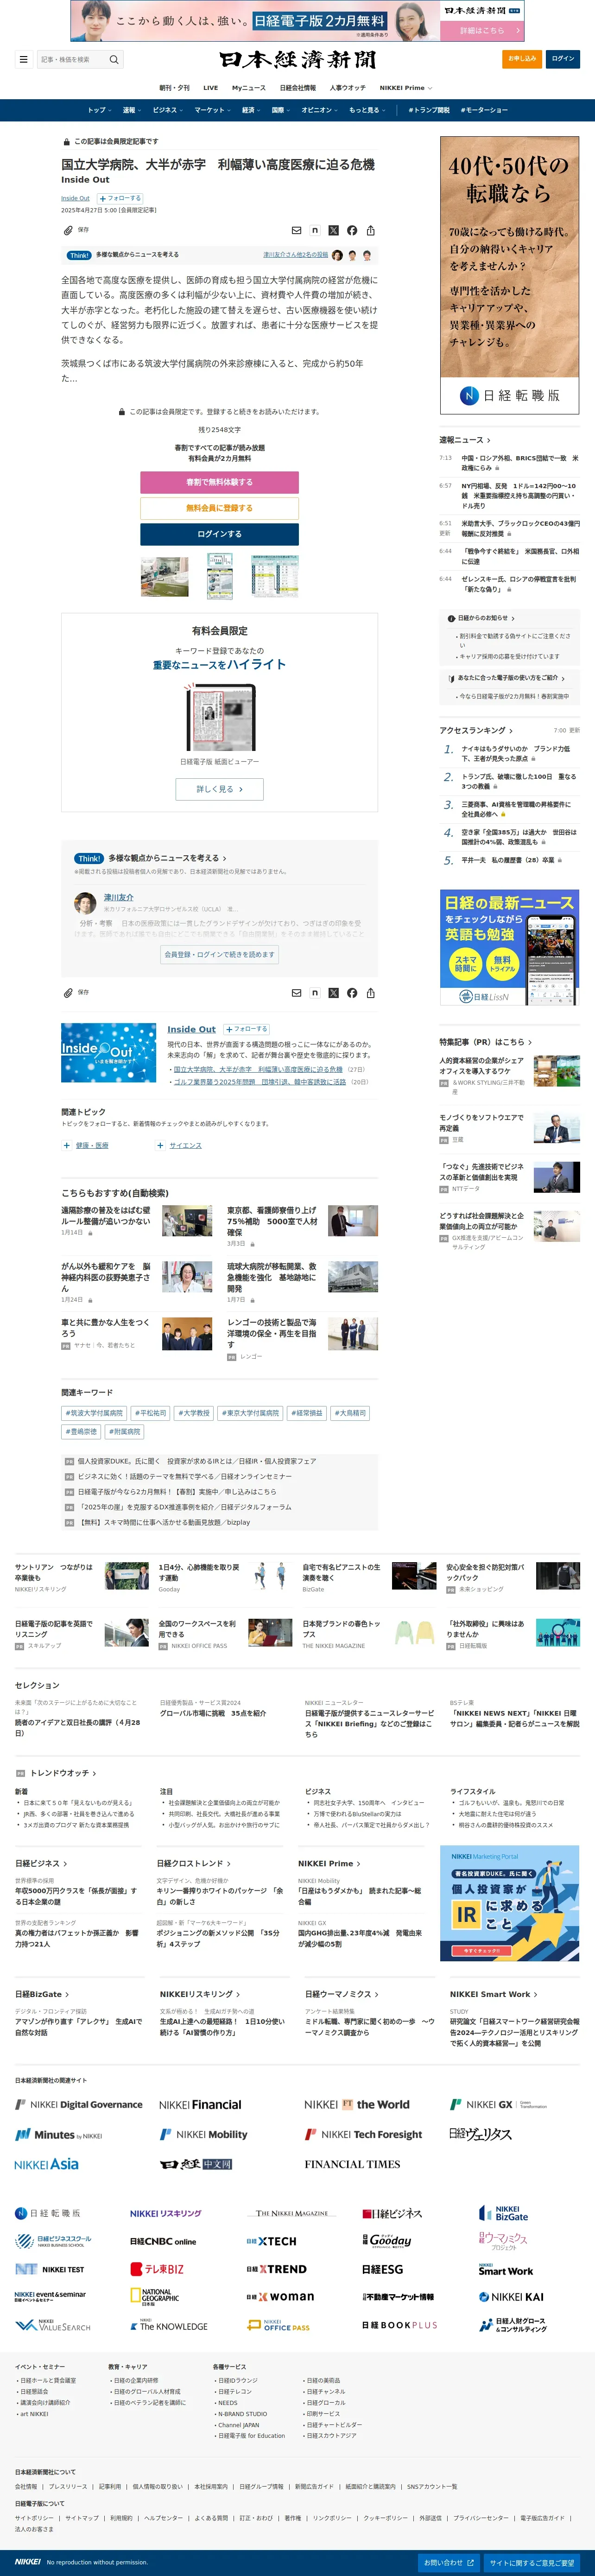The width and height of the screenshot is (595, 2576).
Task: Open Myニュース in the top menu
Action: (249, 88)
